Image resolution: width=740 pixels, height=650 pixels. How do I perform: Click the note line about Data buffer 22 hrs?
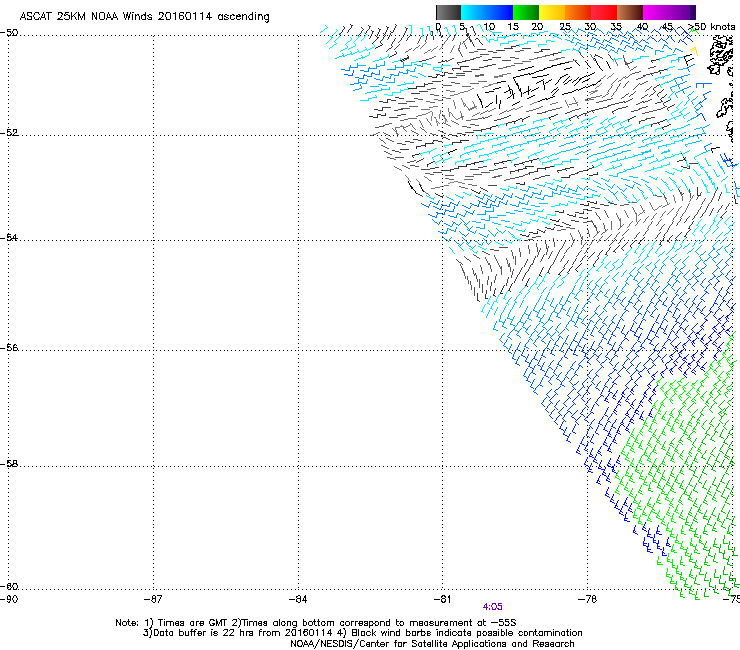coord(362,633)
